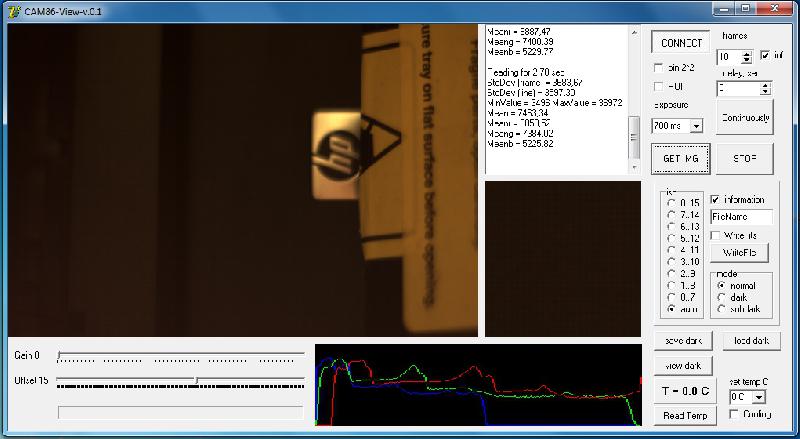Click the WriteFits button
This screenshot has height=439, width=800.
point(739,253)
